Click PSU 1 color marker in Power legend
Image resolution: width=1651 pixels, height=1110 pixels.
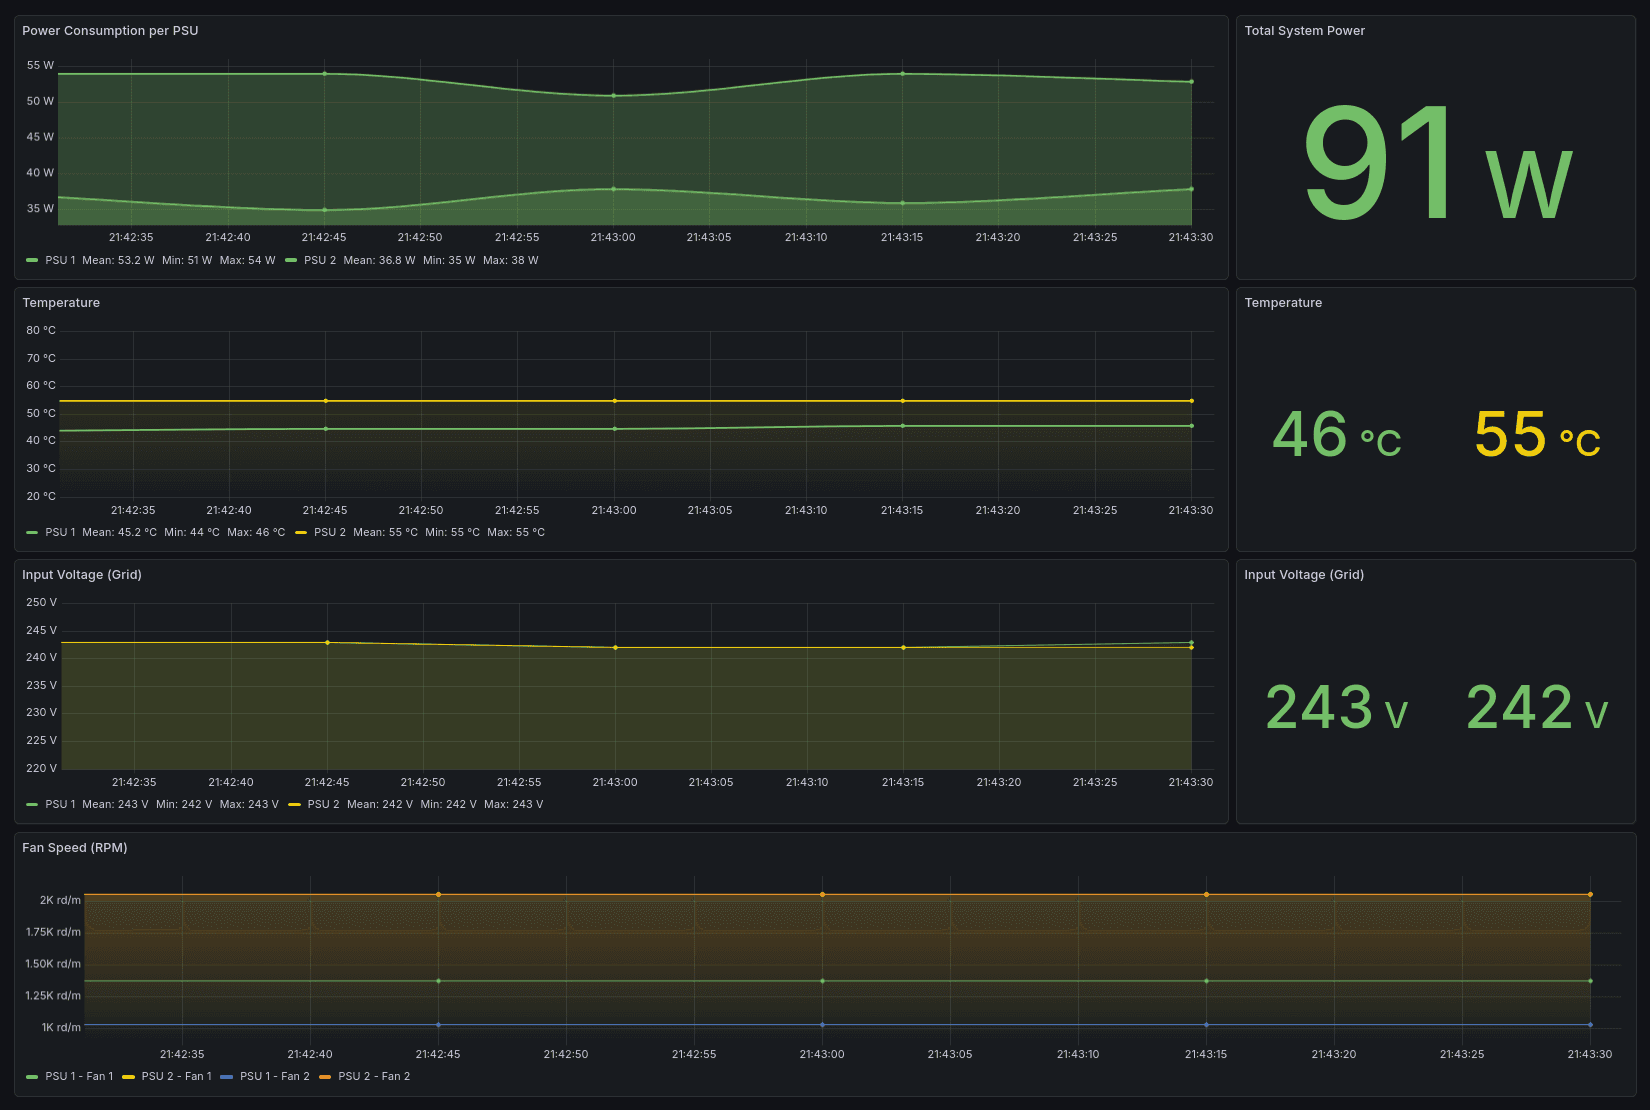32,260
